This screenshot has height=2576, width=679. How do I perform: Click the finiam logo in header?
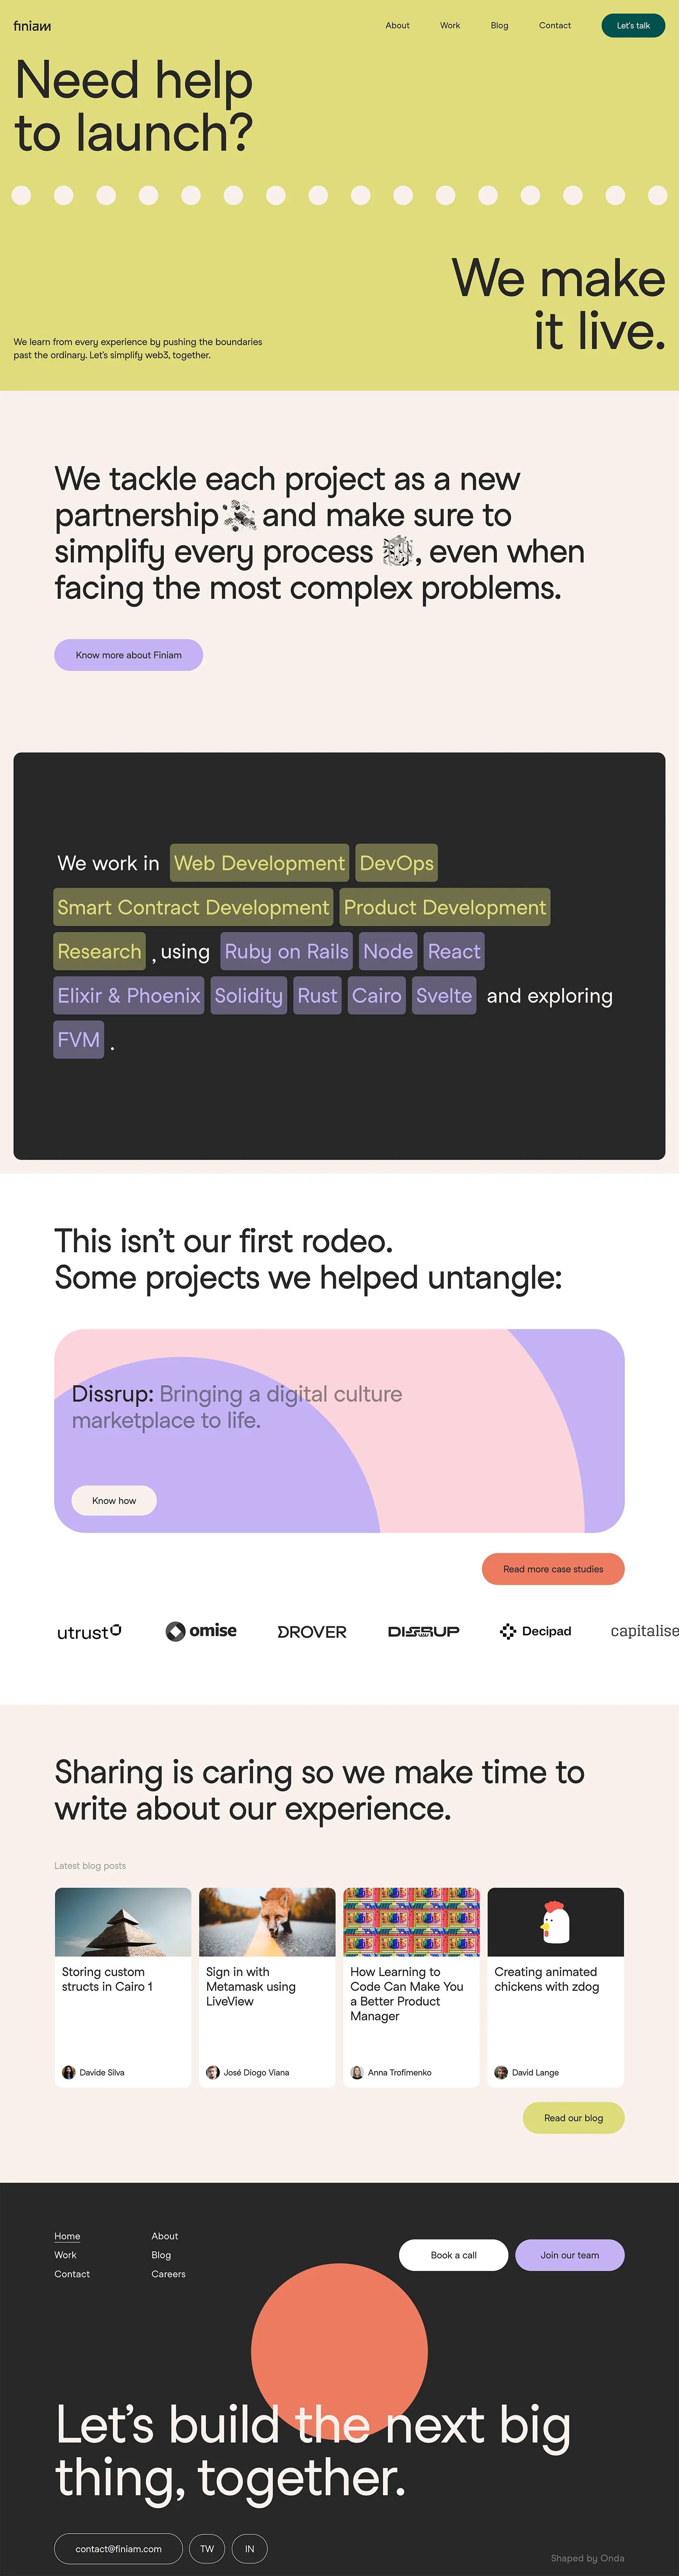[32, 26]
